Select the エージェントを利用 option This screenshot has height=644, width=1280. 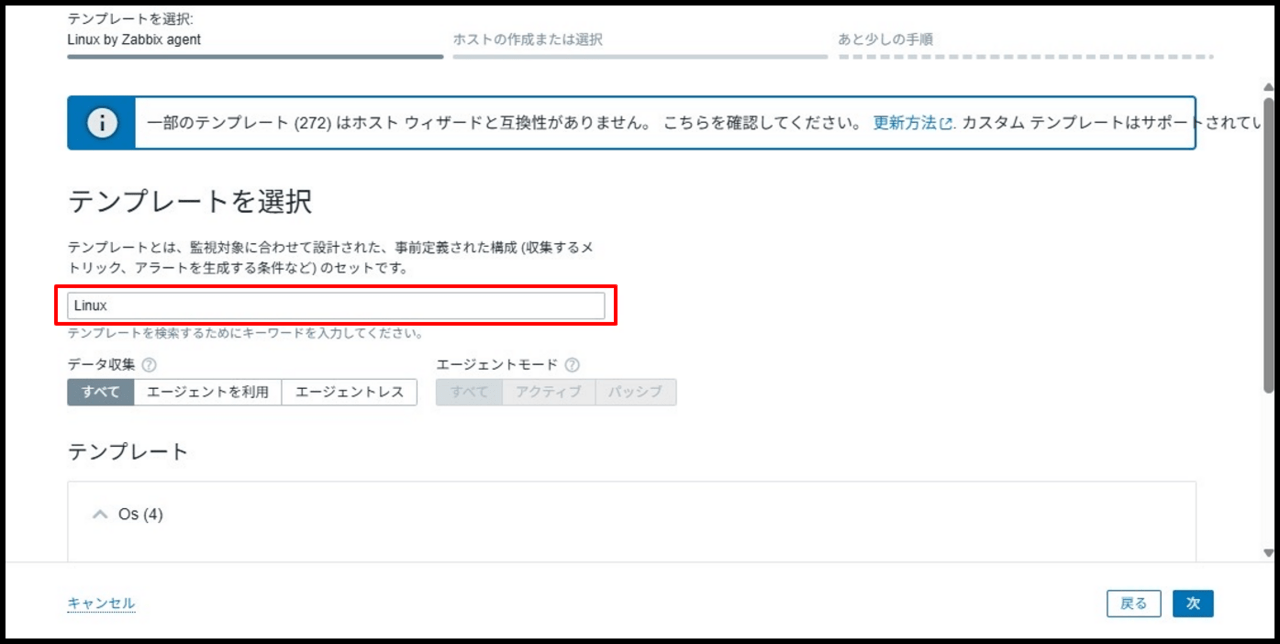pyautogui.click(x=207, y=392)
